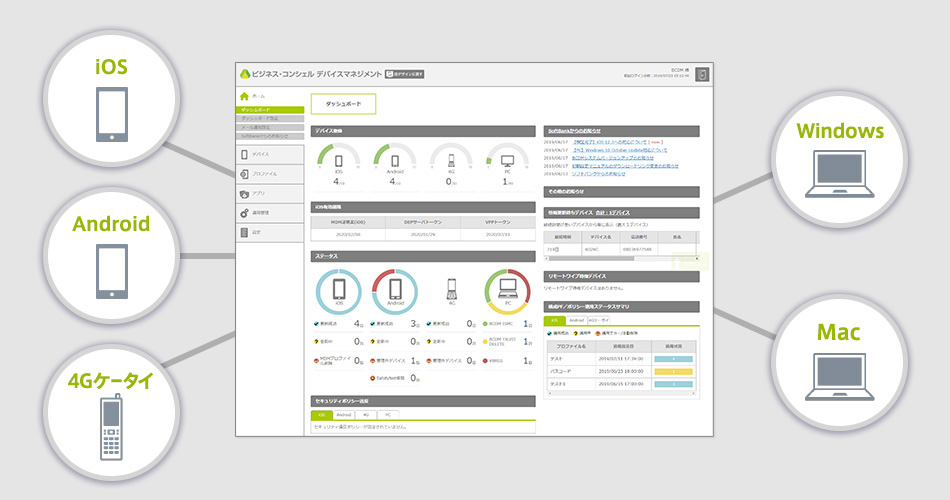
Task: Click the ダッシュボード tab above the content
Action: pyautogui.click(x=344, y=104)
